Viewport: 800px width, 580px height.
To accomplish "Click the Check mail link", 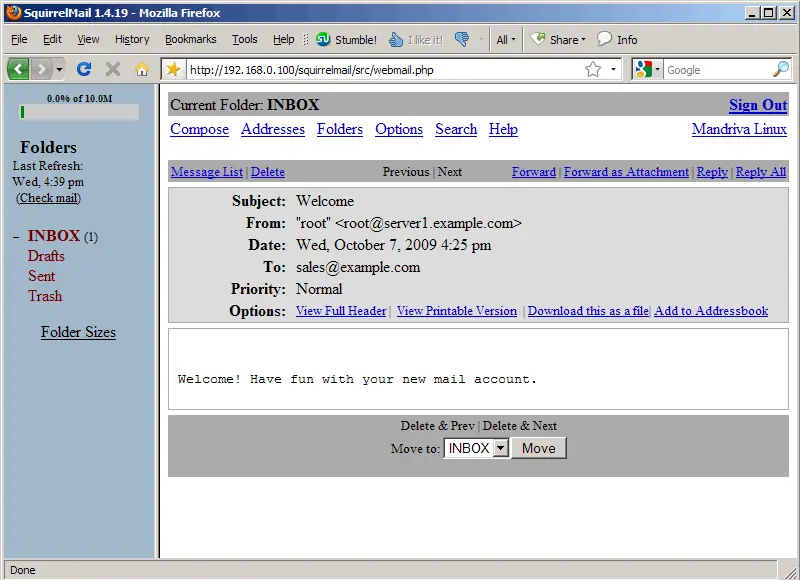I will [48, 198].
